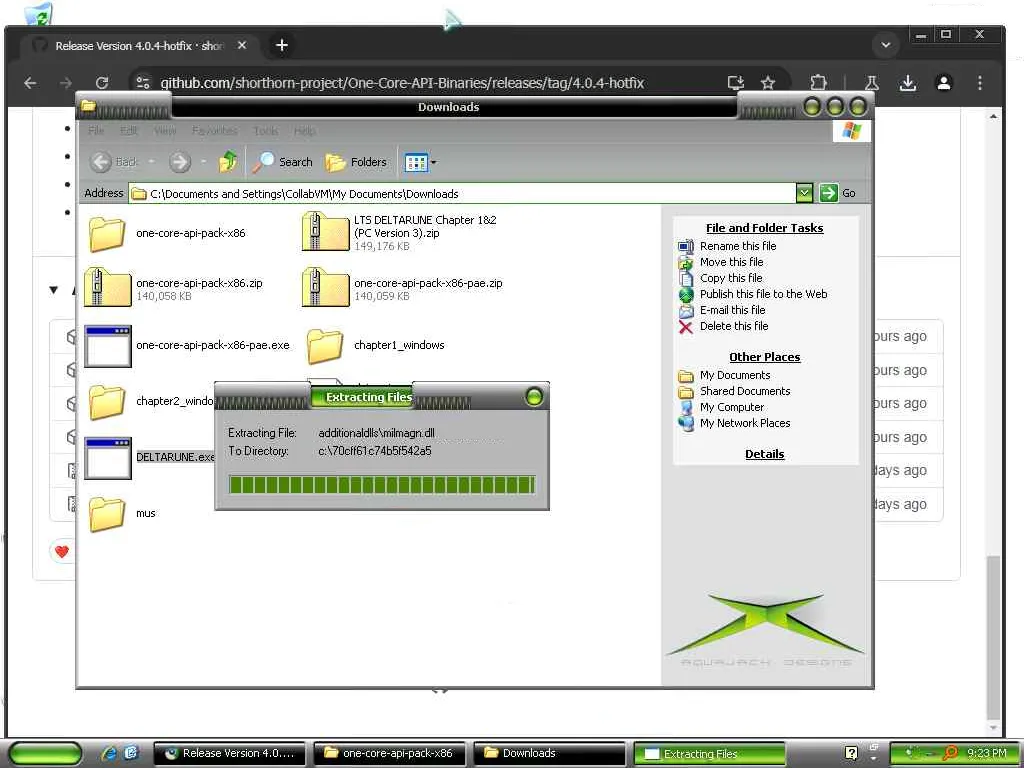Switch to one-core-api-pack-x86 taskbar button
The image size is (1024, 768).
[x=390, y=753]
